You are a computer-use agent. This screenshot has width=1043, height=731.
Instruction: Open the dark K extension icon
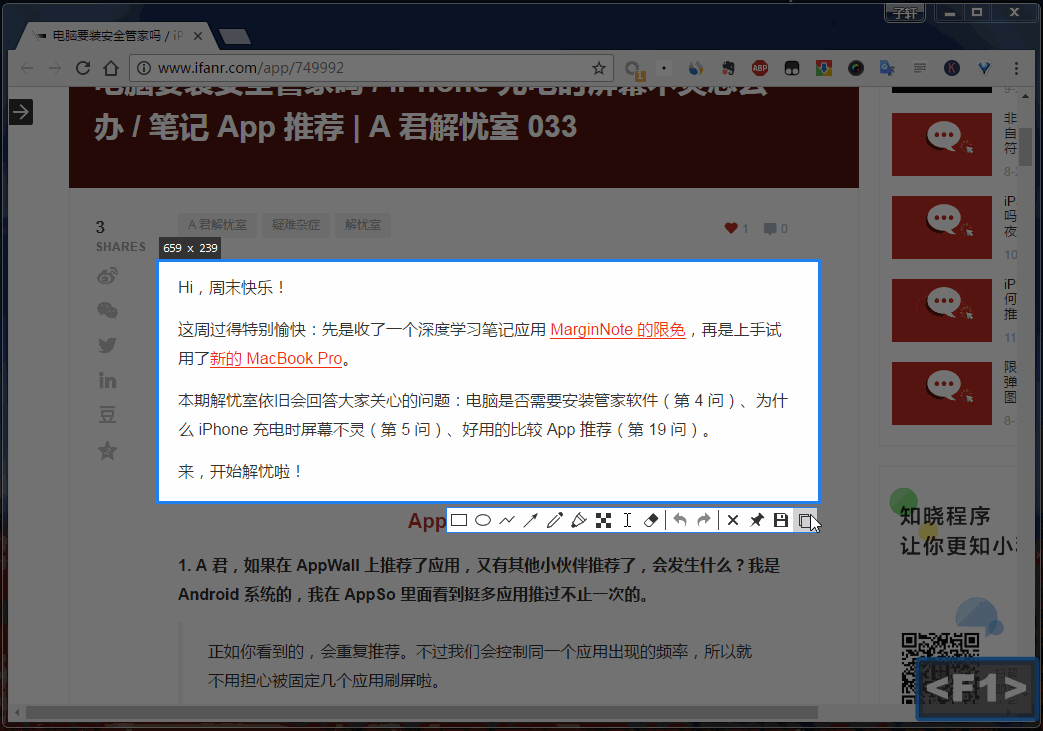pyautogui.click(x=952, y=68)
